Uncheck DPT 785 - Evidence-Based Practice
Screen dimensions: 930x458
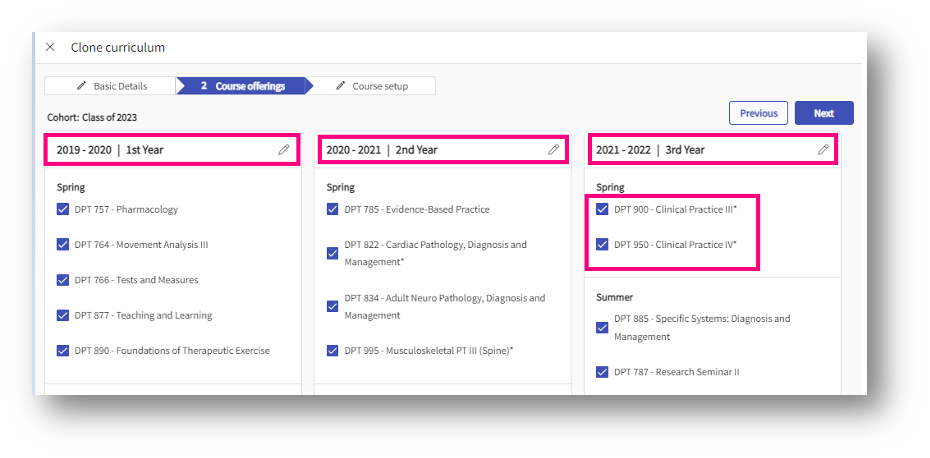click(333, 210)
